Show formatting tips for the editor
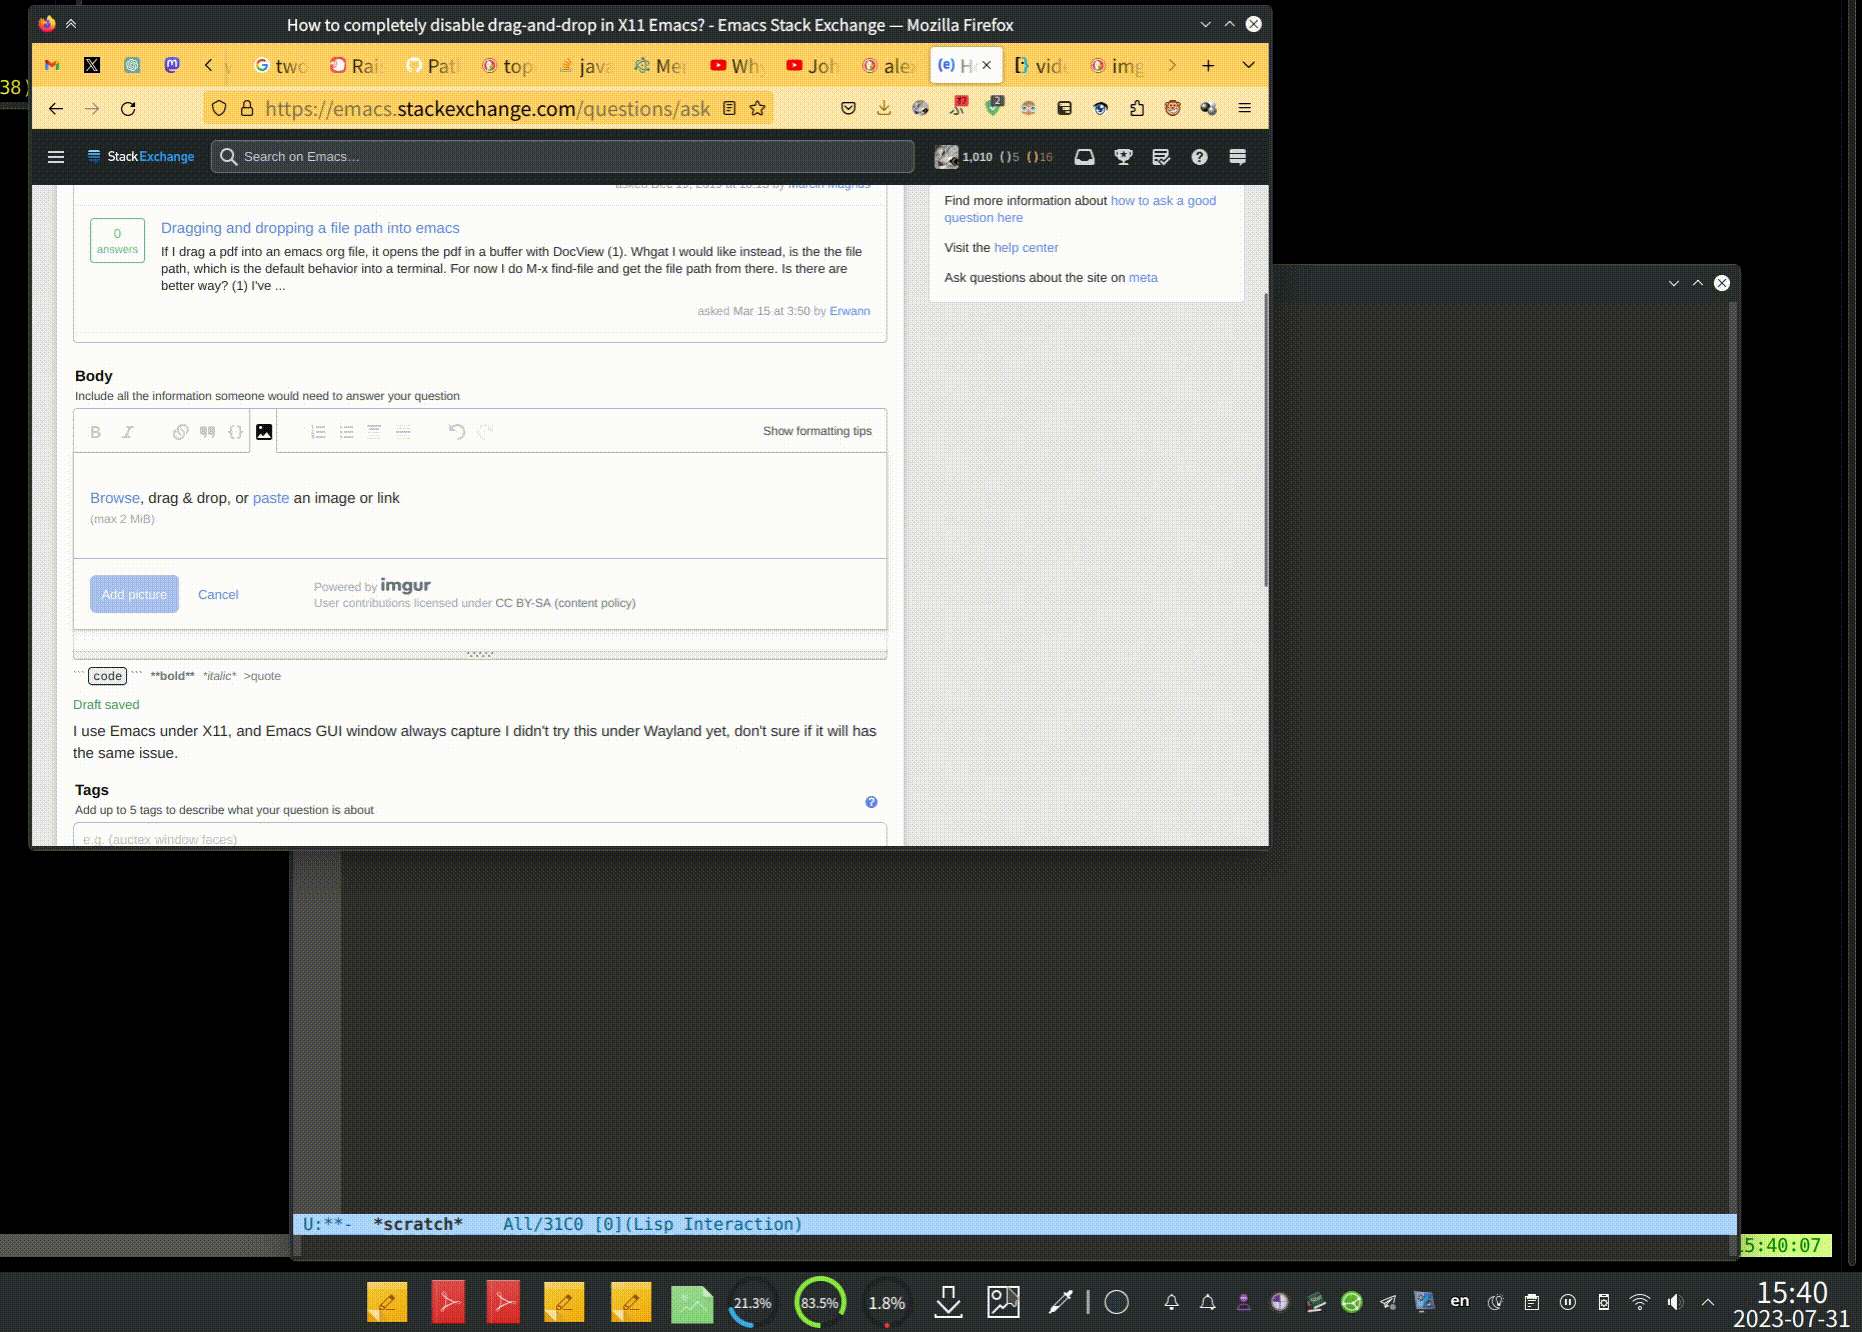1862x1332 pixels. 817,431
